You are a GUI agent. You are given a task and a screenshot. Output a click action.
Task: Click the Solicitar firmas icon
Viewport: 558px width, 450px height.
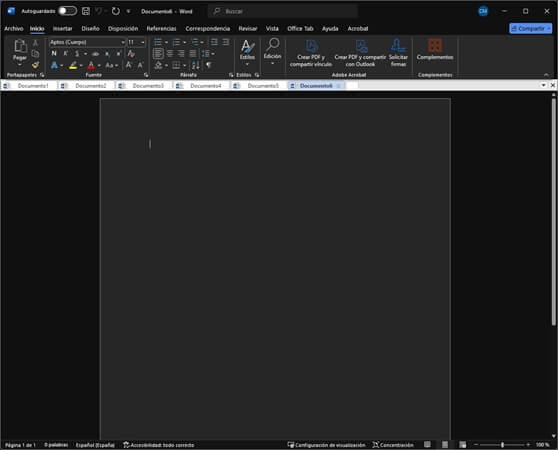coord(398,52)
